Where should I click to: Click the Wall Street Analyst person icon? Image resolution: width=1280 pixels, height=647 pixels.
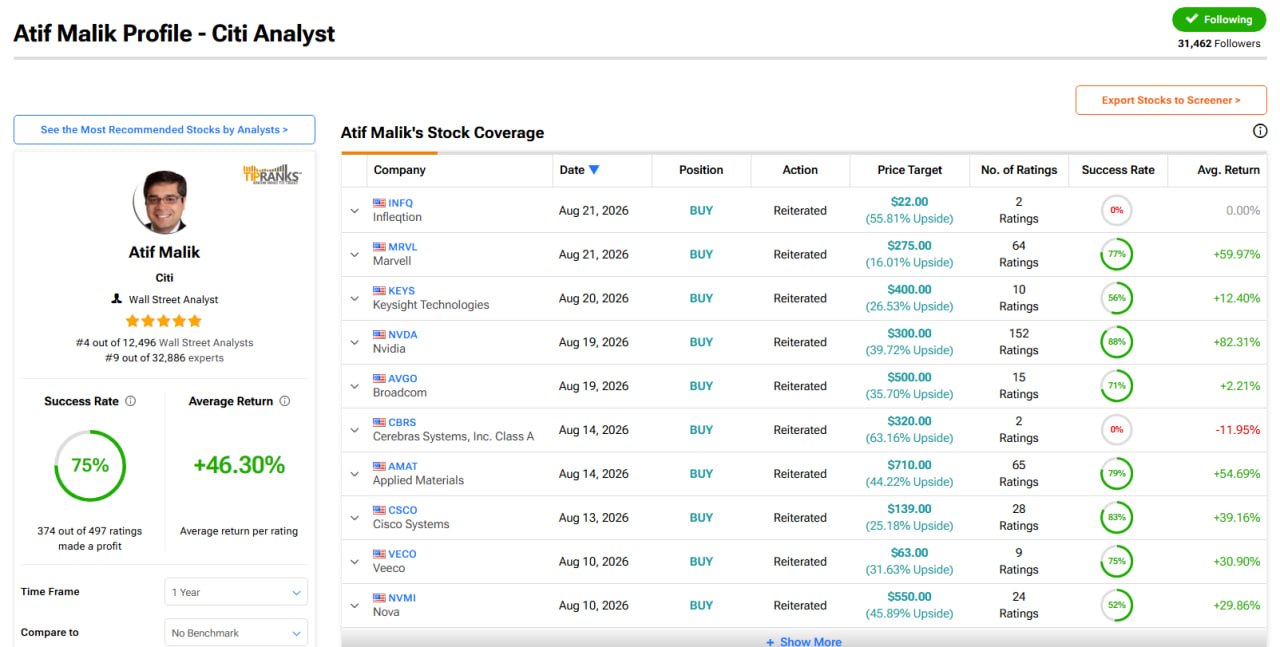pos(116,299)
